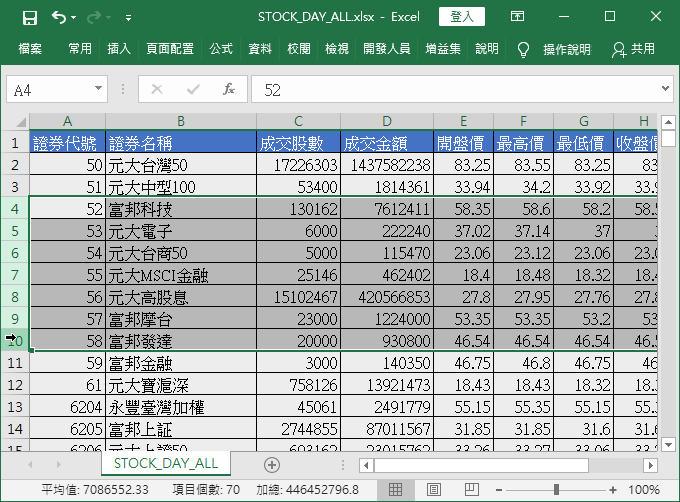Switch to the 插入 ribbon tab

119,49
